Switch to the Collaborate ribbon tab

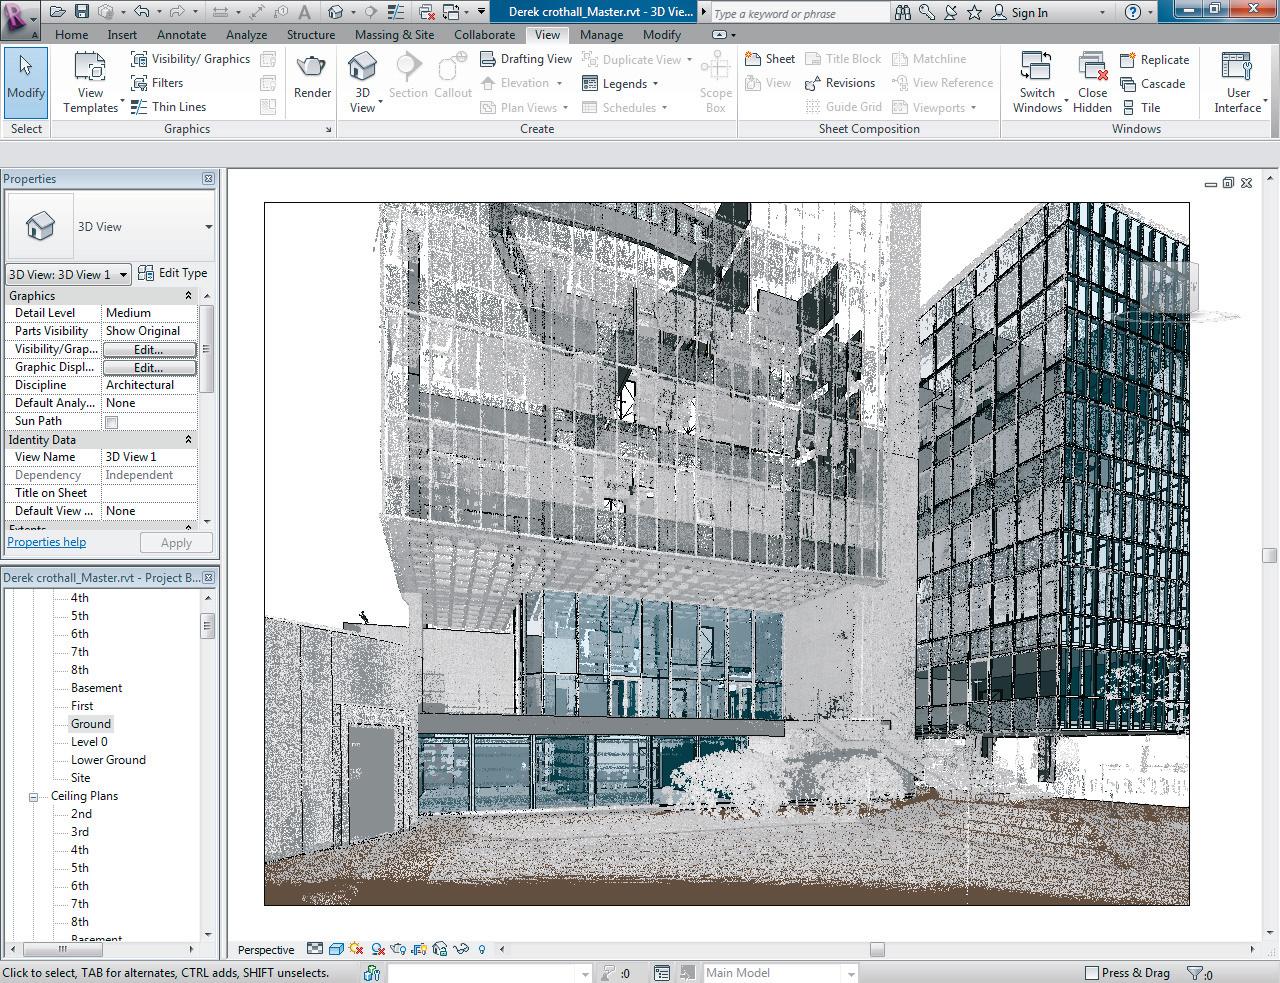(484, 34)
